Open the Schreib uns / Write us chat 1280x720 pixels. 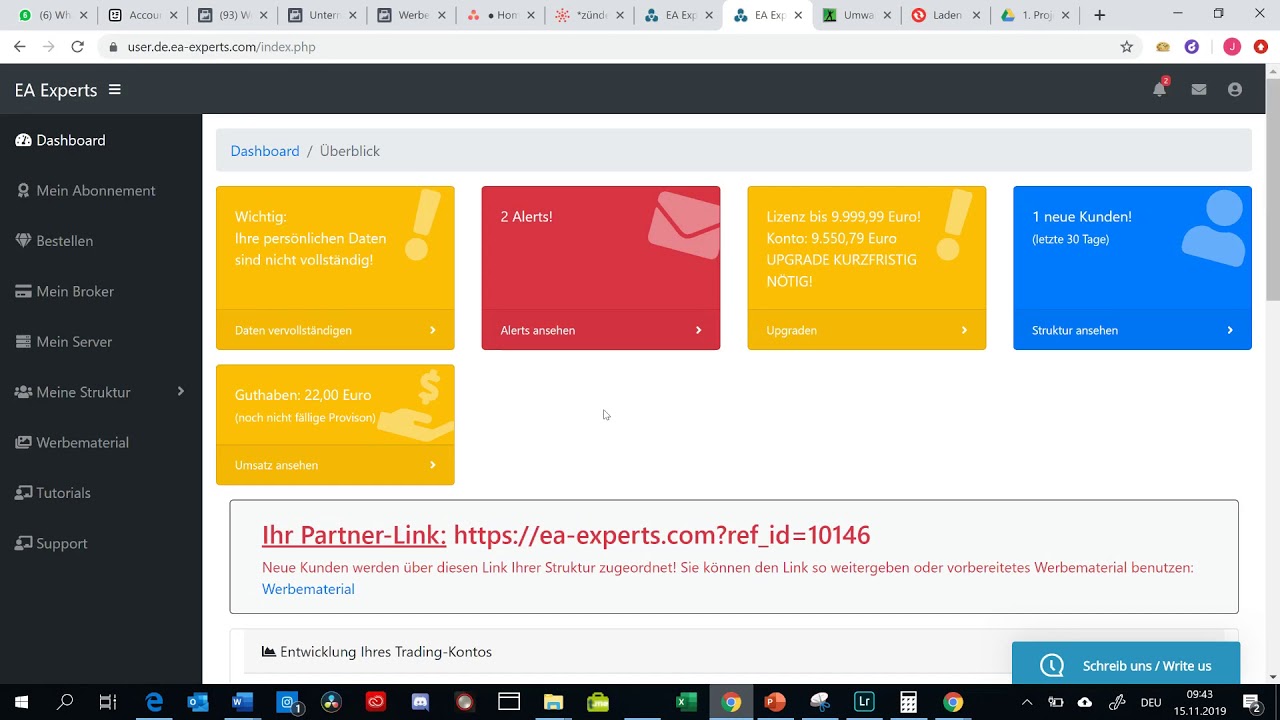click(x=1126, y=663)
